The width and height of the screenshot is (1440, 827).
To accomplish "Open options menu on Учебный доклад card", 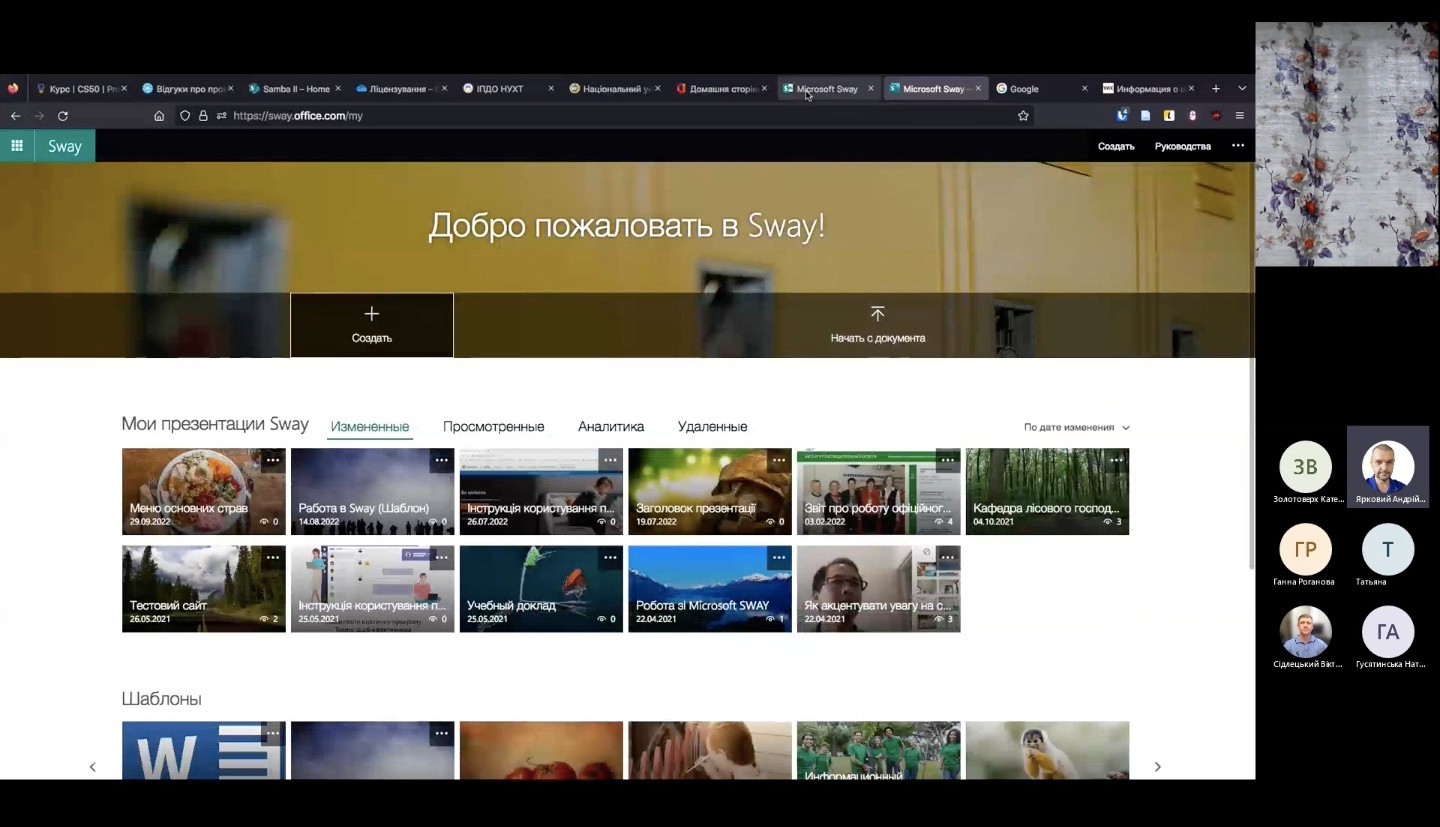I will click(x=610, y=557).
